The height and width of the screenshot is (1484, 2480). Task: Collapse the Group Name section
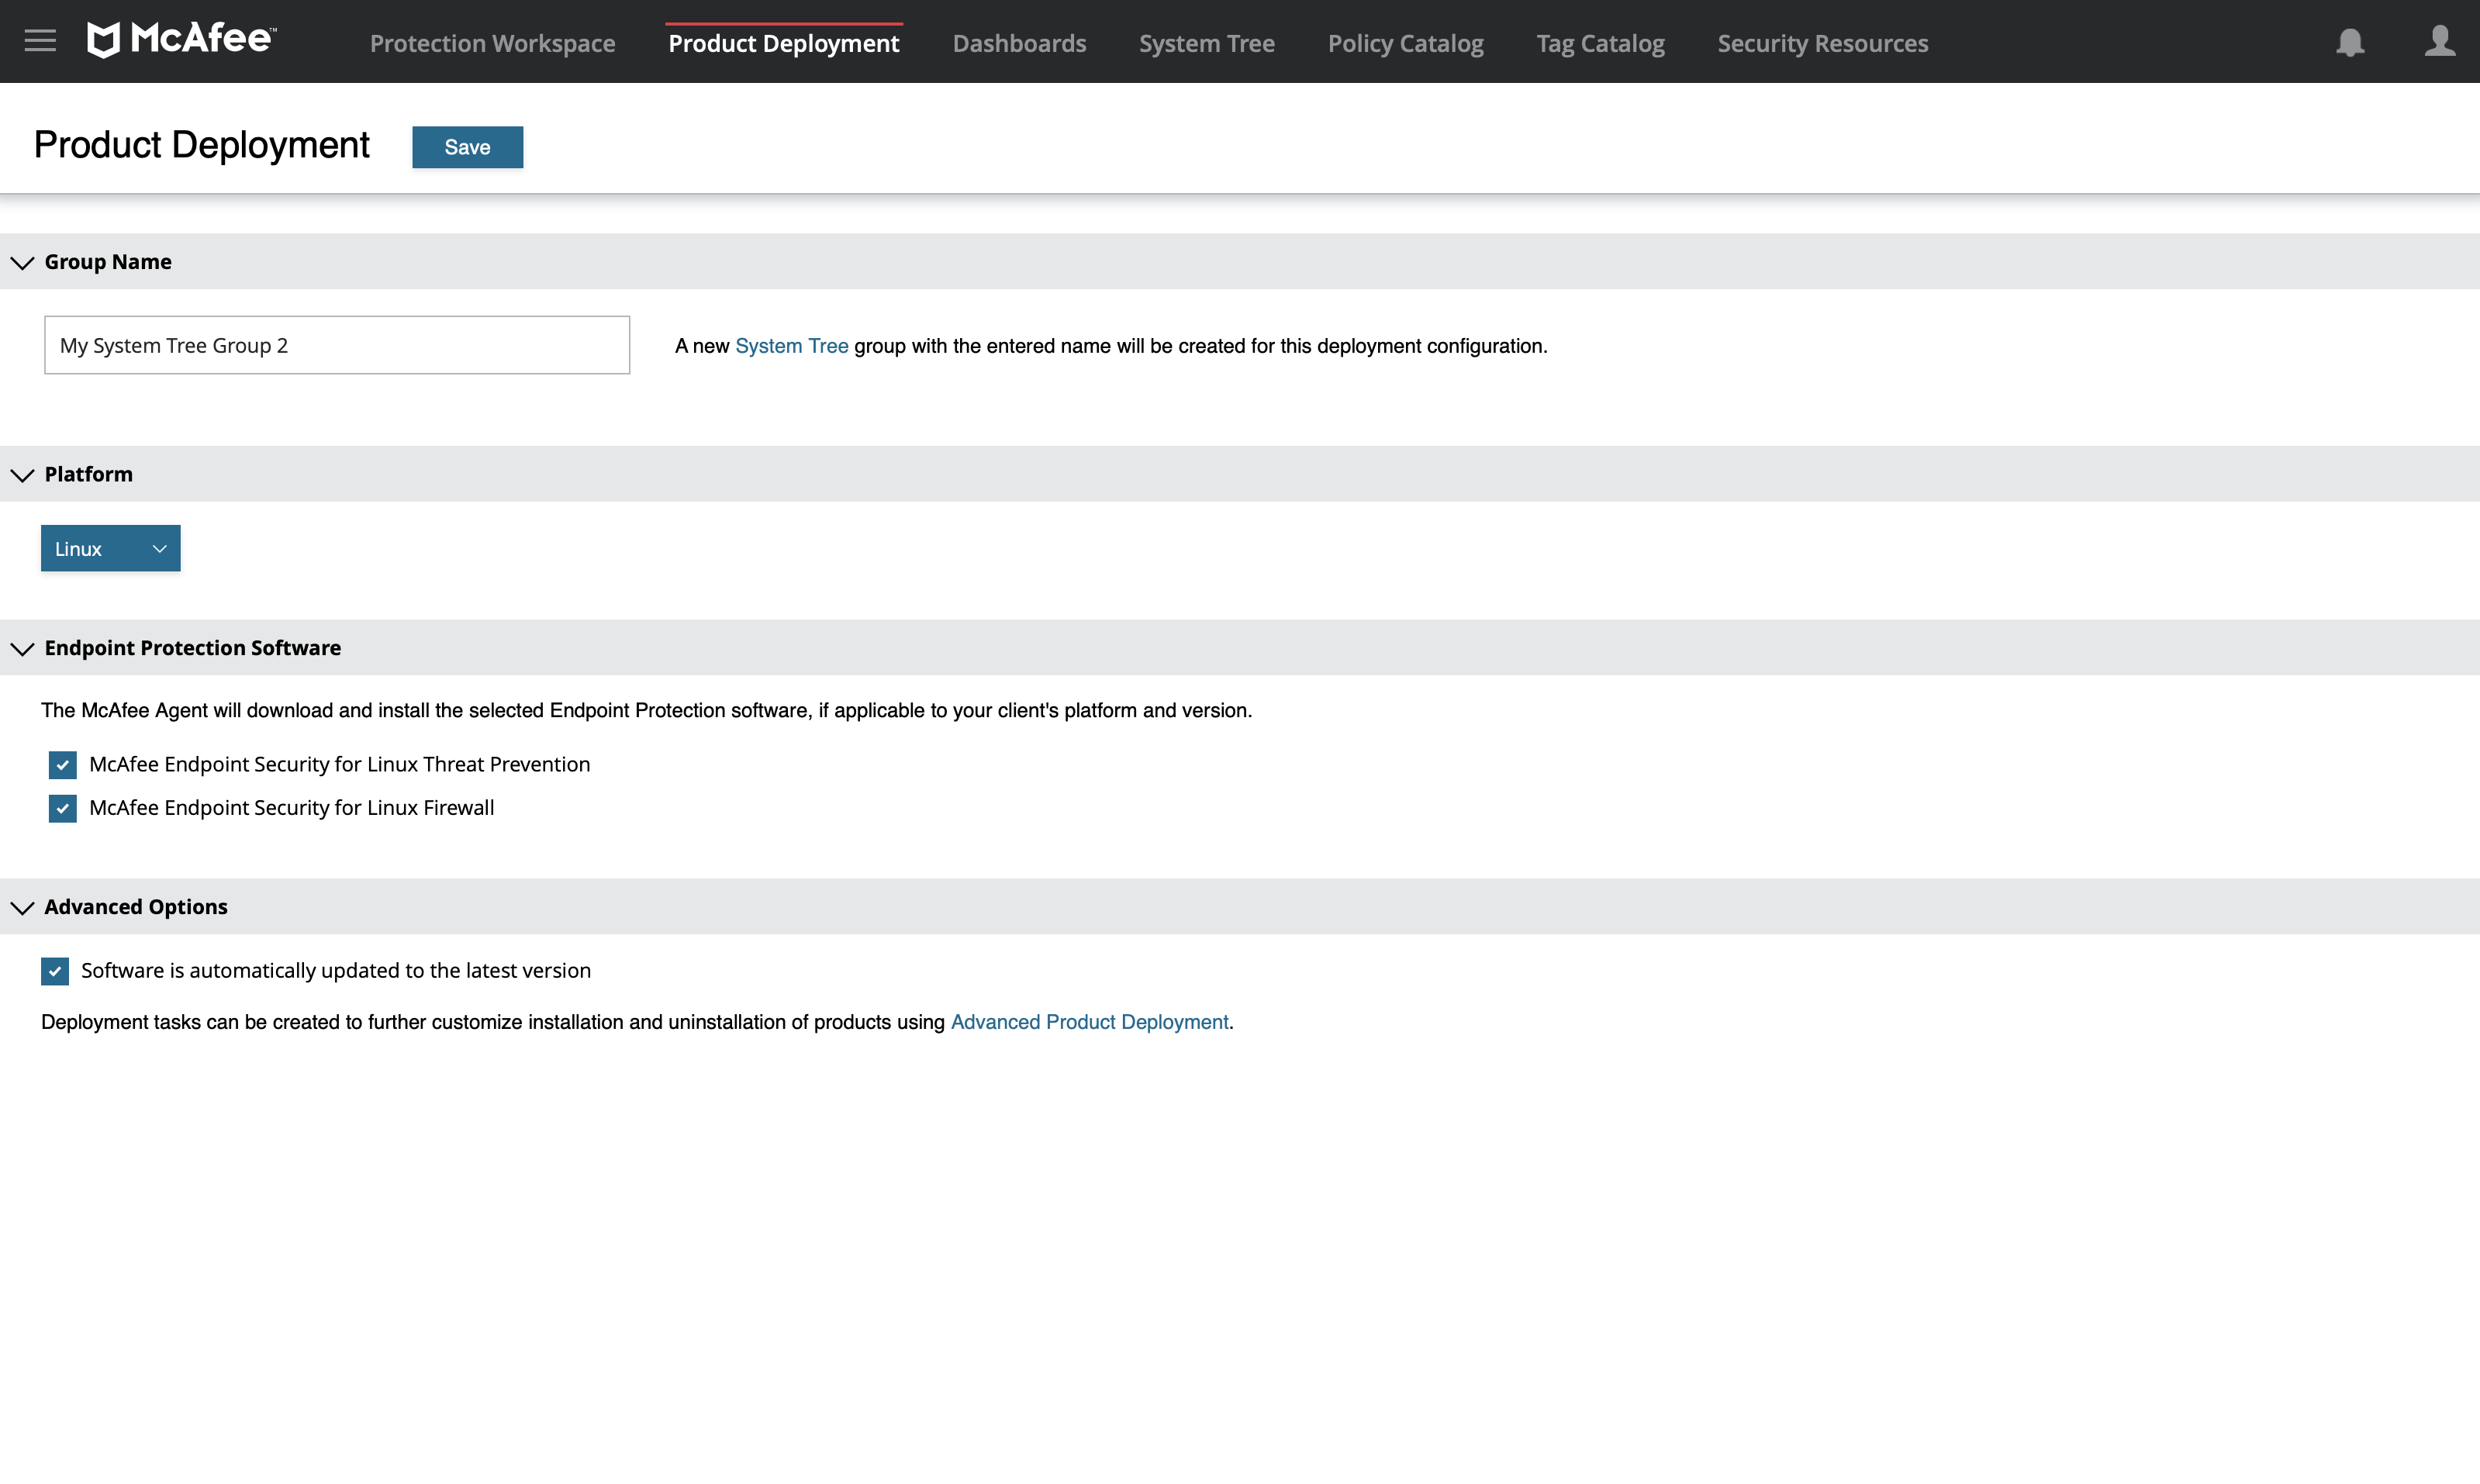pos(22,262)
